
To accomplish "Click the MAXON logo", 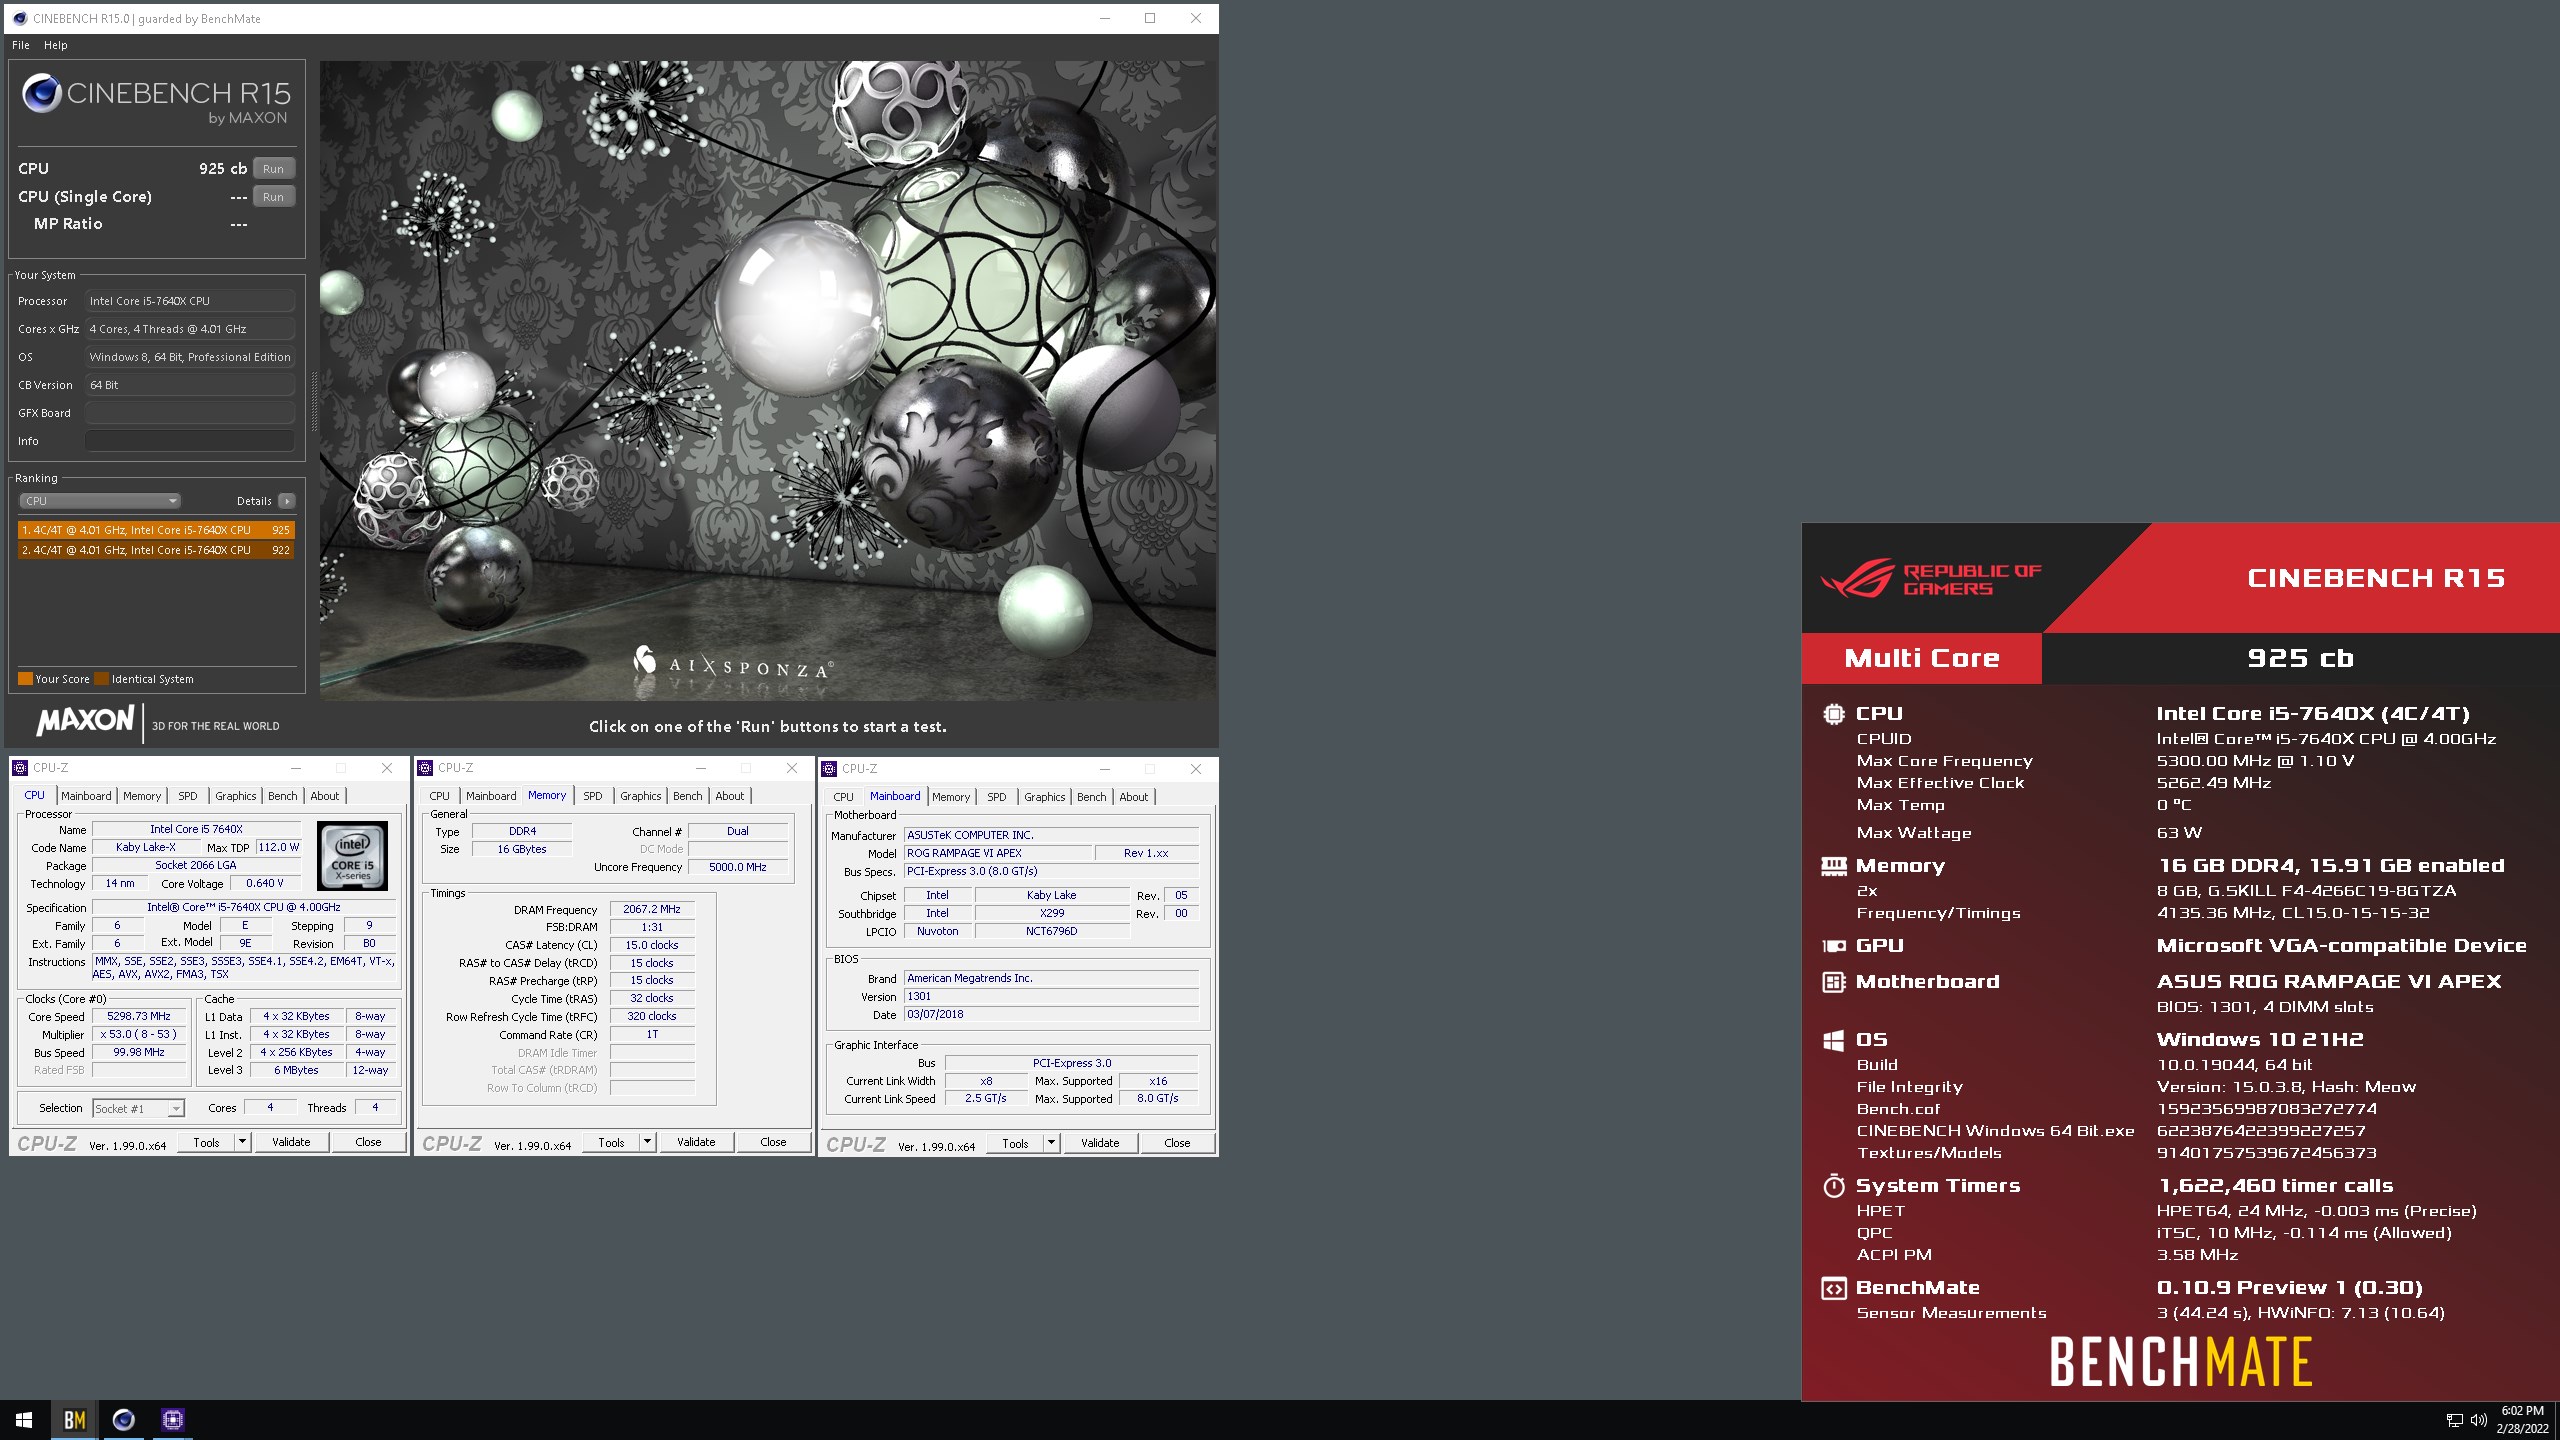I will point(86,721).
